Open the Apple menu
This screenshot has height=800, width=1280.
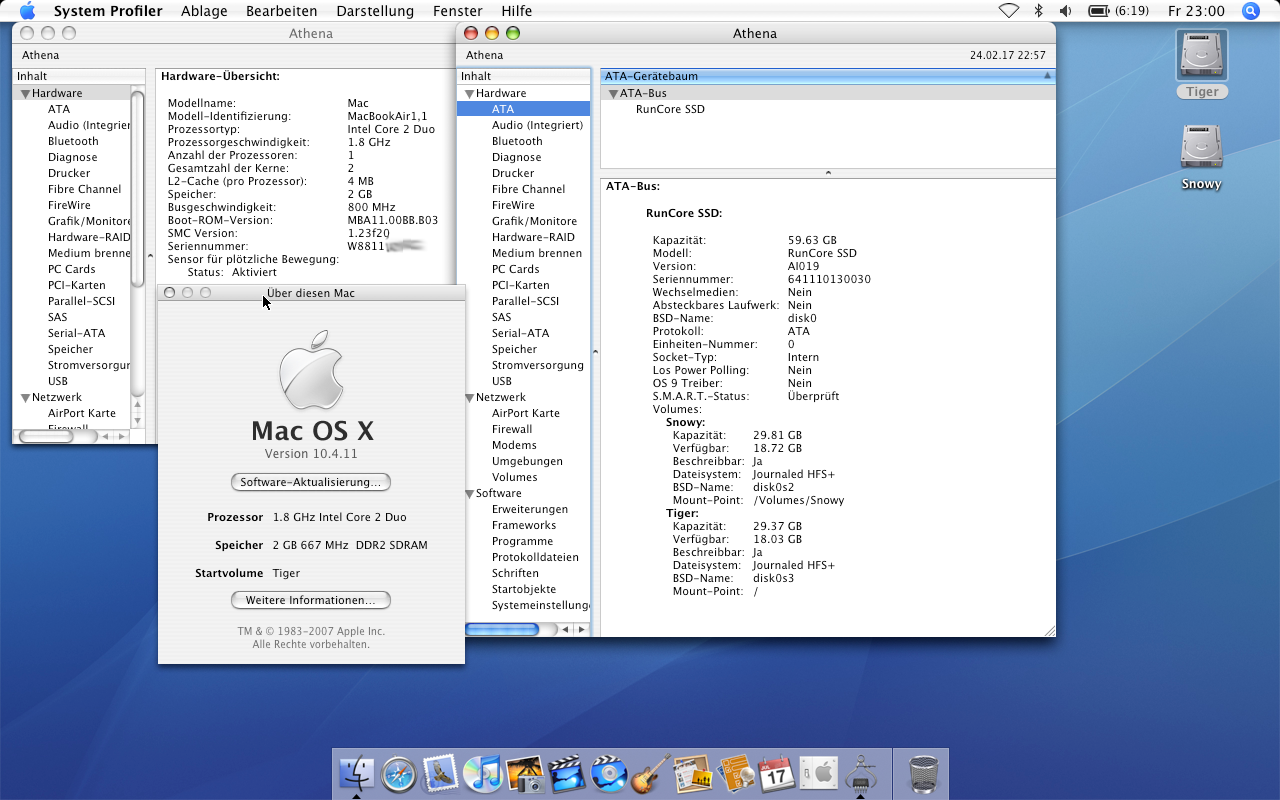coord(27,11)
